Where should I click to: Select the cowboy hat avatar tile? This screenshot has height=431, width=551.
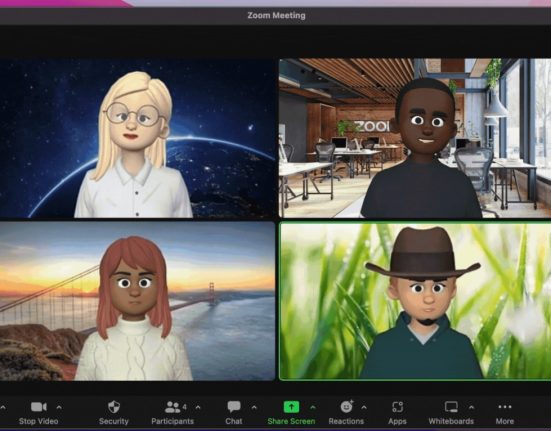(x=415, y=301)
